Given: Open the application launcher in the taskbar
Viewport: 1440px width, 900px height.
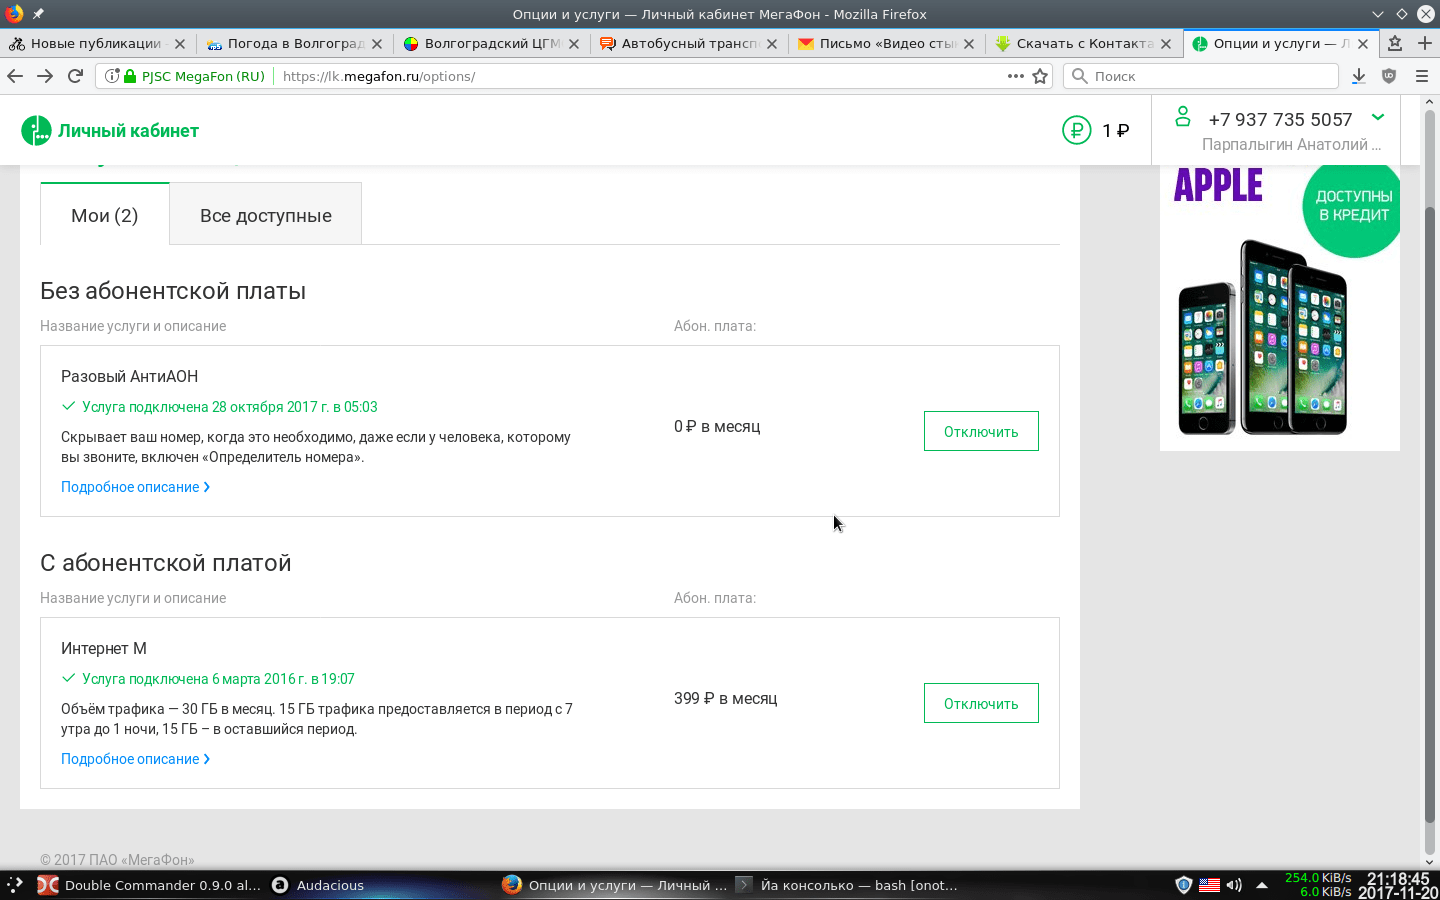Looking at the screenshot, I should click(14, 885).
